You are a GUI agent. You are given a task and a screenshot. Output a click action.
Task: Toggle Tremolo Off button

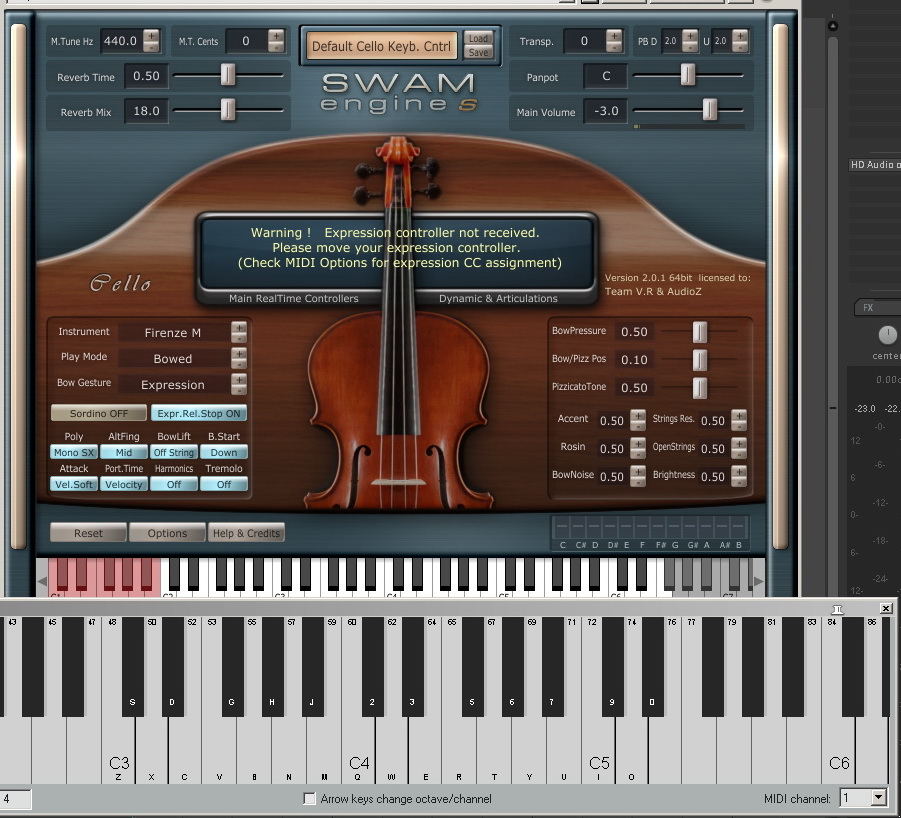coord(224,484)
